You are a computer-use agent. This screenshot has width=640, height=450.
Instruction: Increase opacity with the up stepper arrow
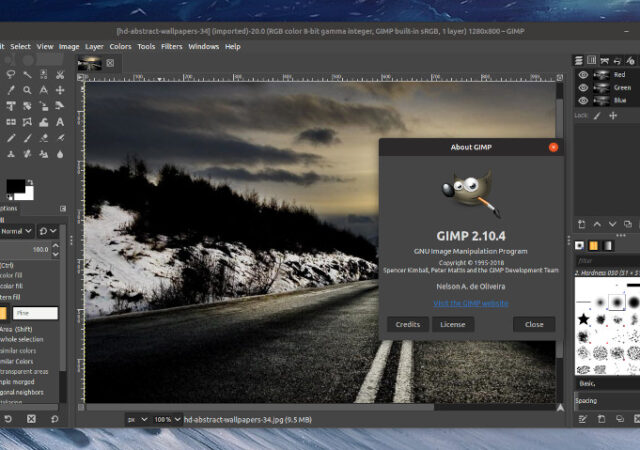click(56, 246)
